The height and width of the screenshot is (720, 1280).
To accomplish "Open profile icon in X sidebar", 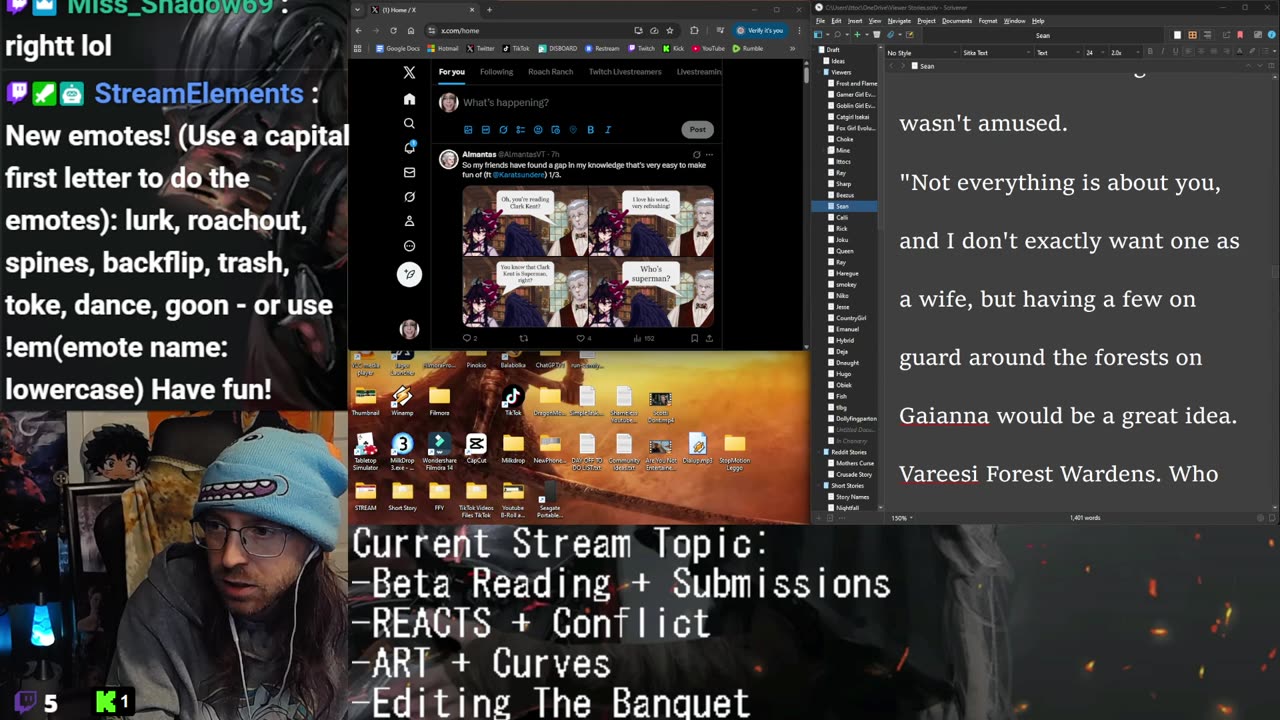I will pyautogui.click(x=409, y=221).
